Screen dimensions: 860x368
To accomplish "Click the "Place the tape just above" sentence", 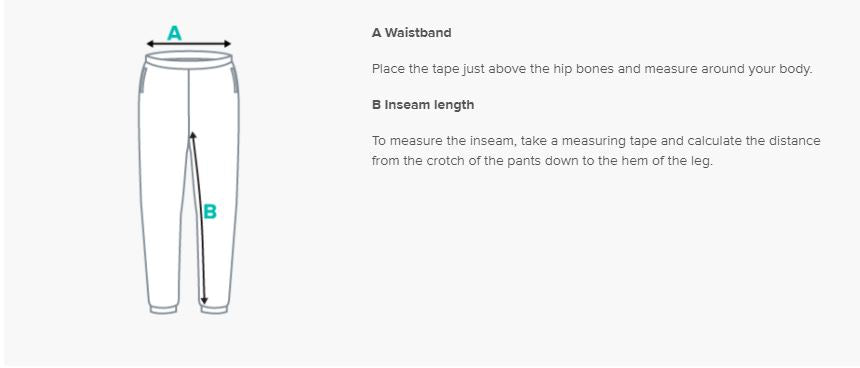I will click(x=591, y=70).
